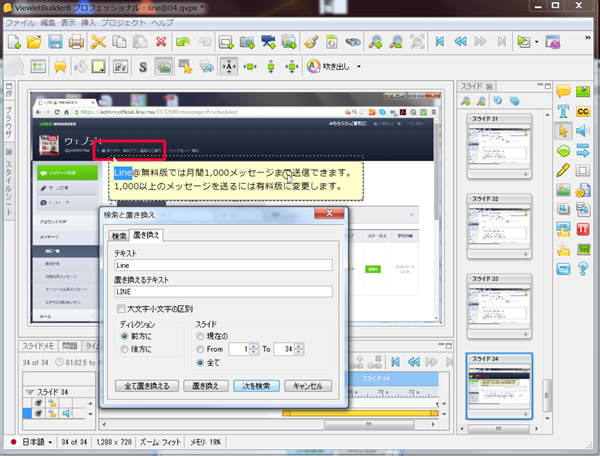Select the 後方に direction radio button
The image size is (600, 456).
(125, 349)
